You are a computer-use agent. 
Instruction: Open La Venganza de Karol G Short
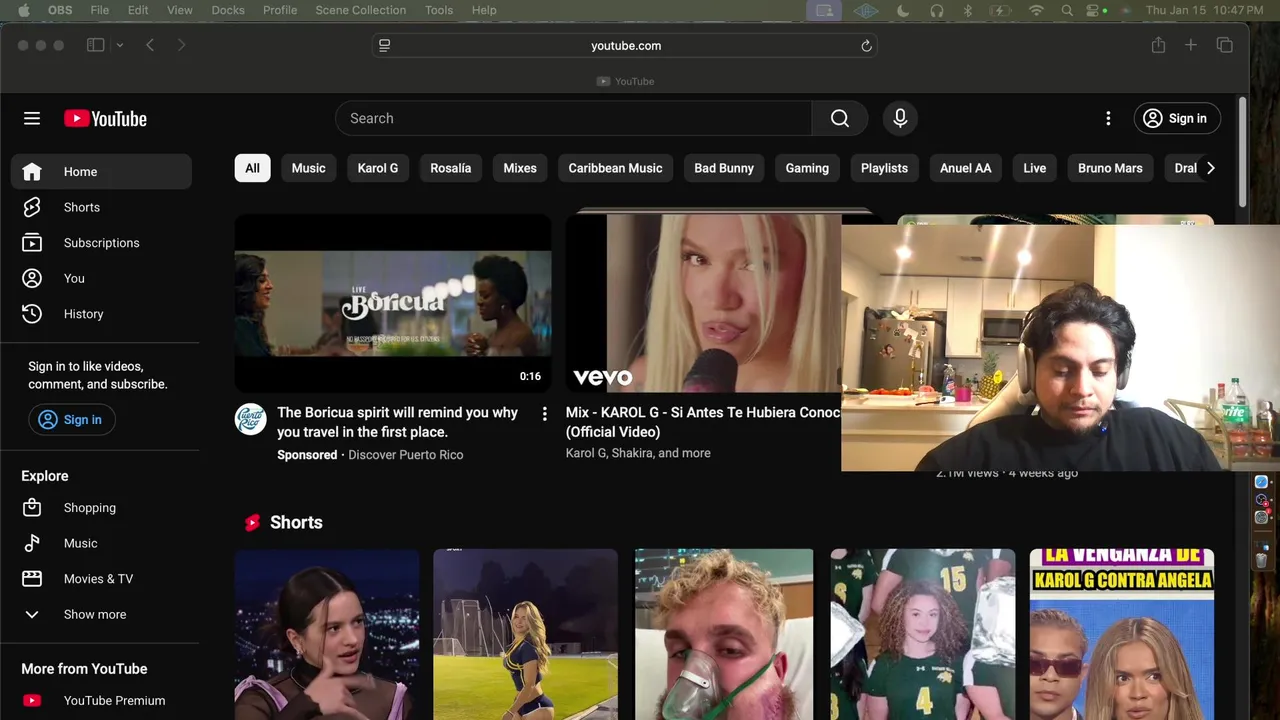tap(1122, 634)
